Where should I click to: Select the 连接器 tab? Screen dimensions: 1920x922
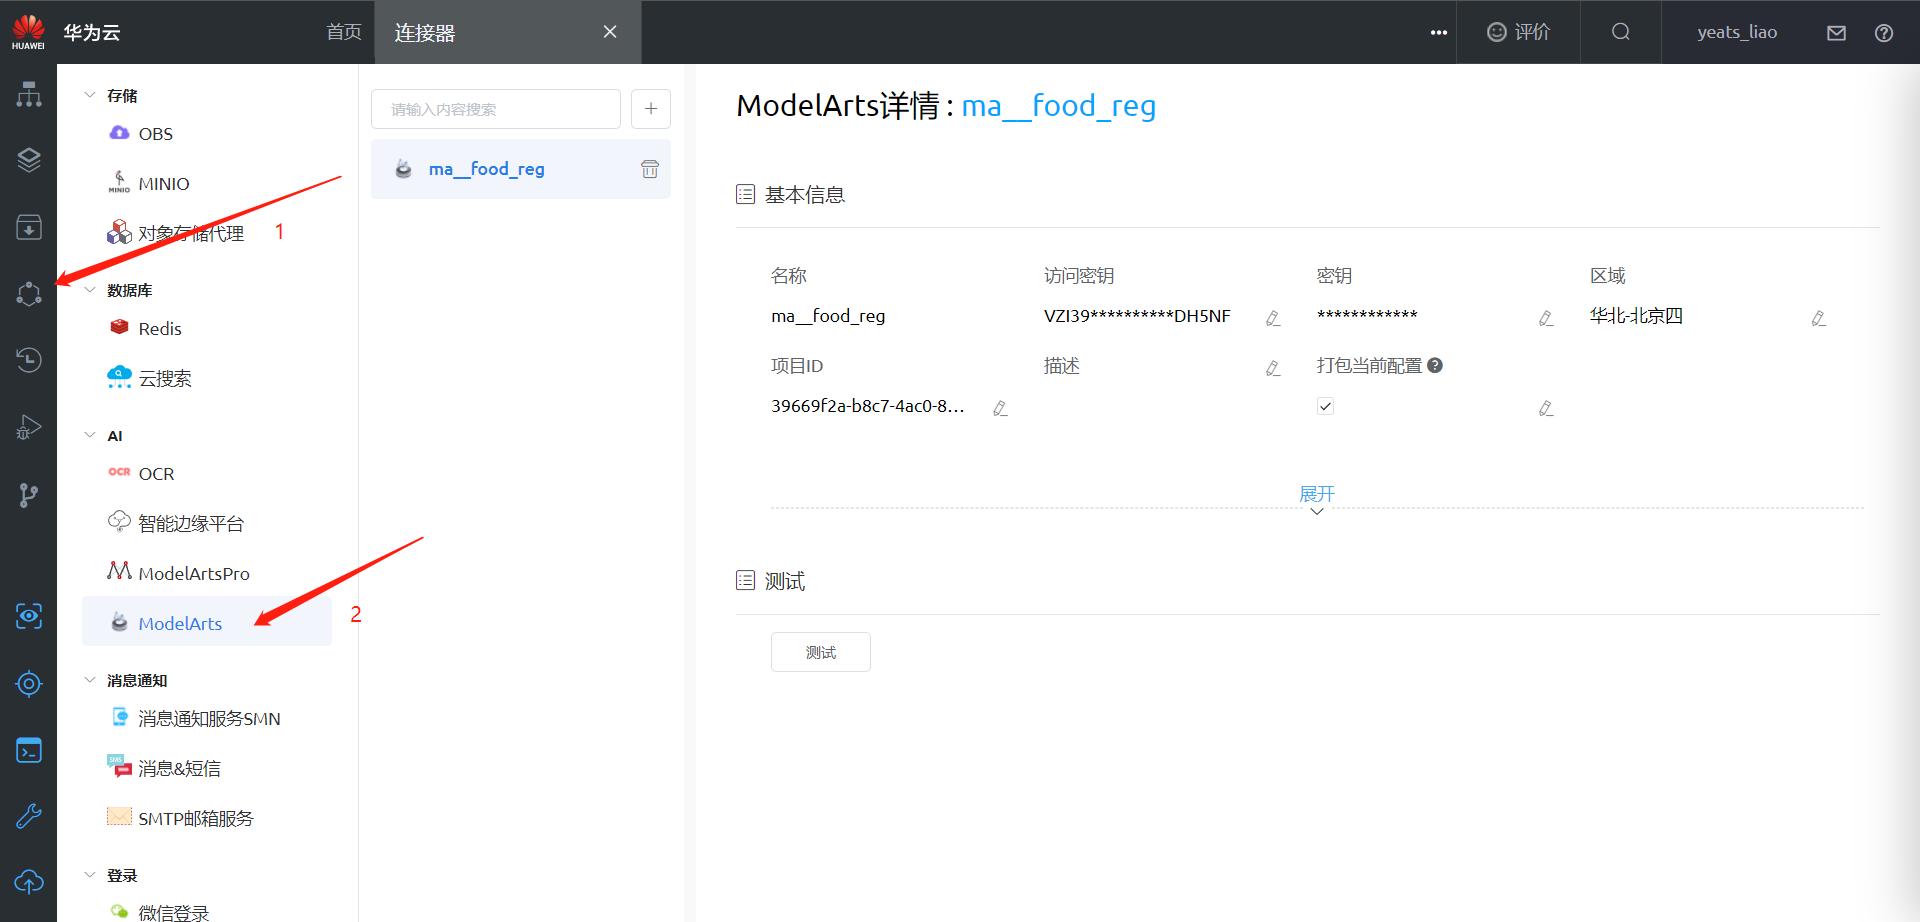(x=425, y=33)
